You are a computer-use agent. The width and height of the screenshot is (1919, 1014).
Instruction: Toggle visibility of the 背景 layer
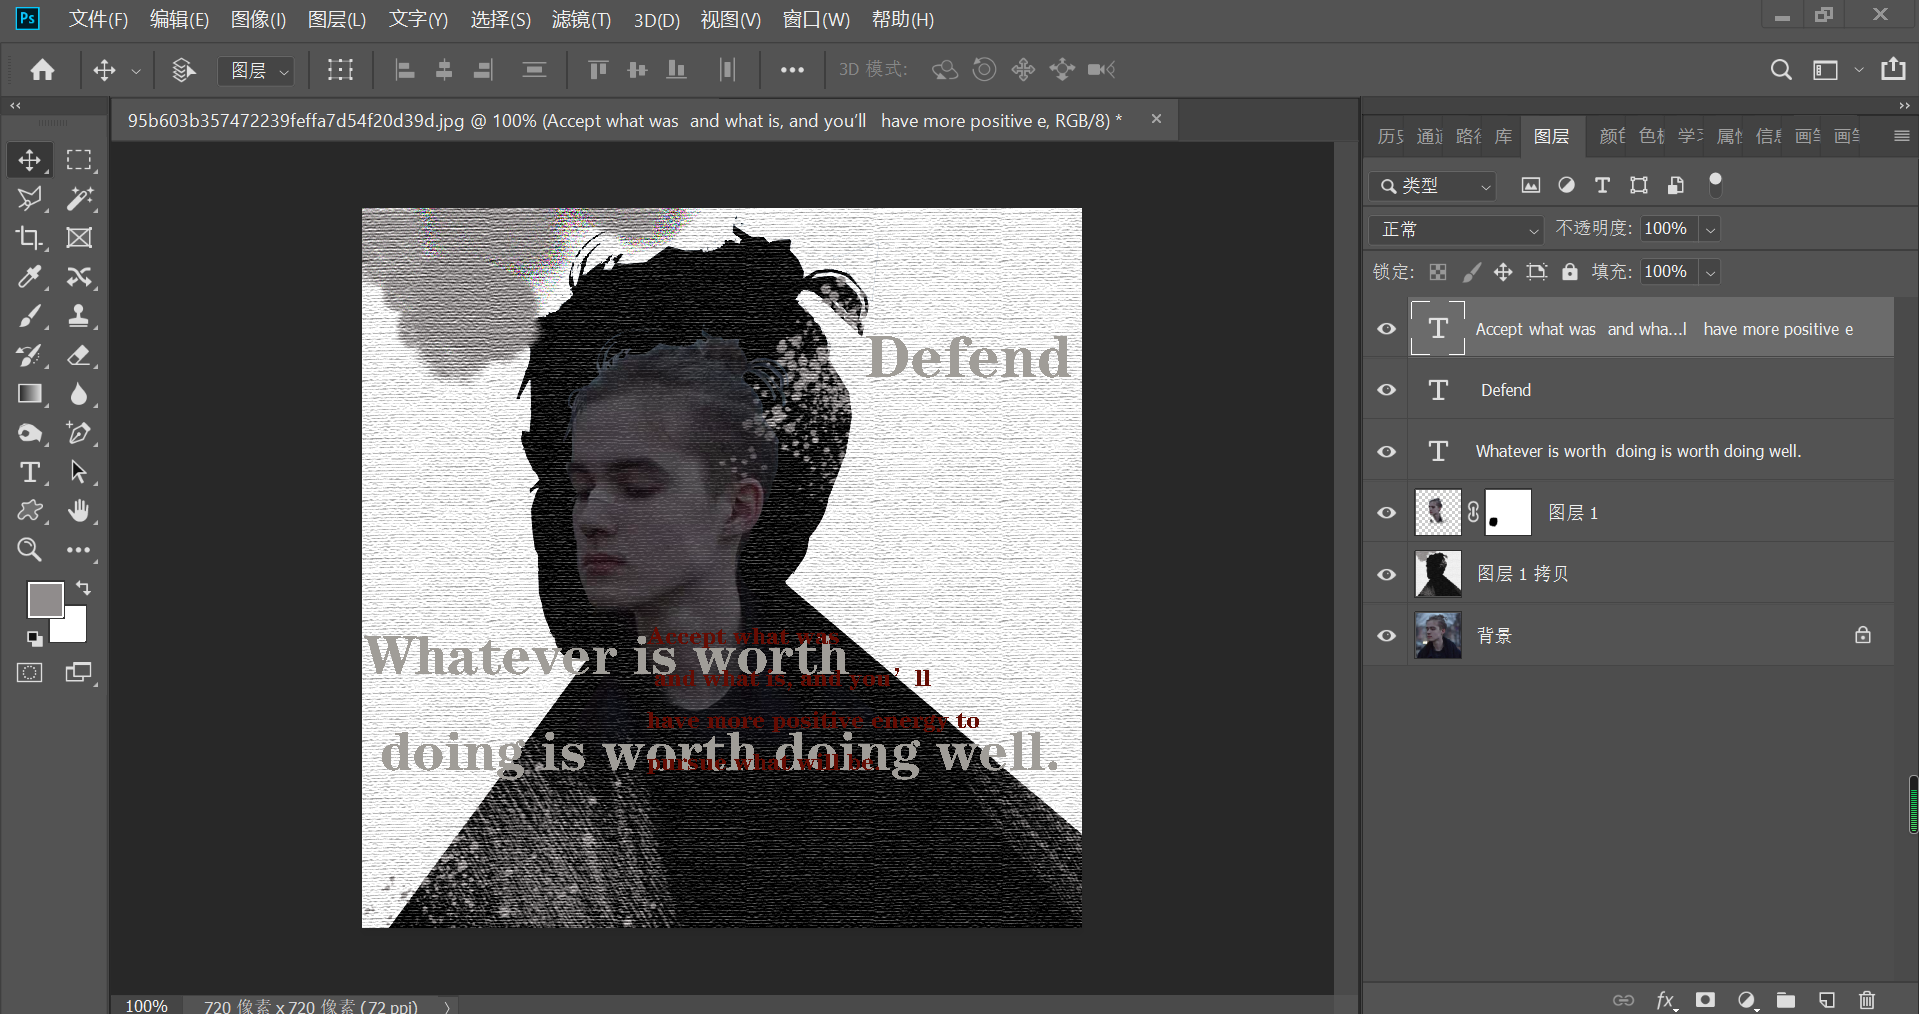pyautogui.click(x=1387, y=636)
